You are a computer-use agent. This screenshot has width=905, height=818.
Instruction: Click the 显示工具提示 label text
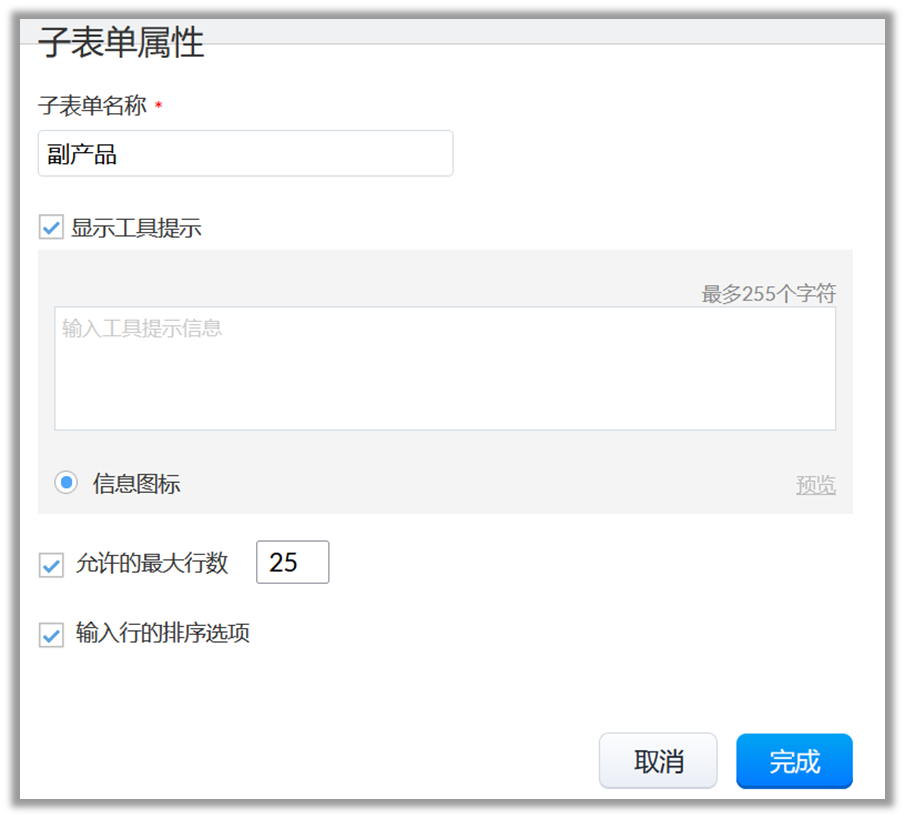(136, 228)
